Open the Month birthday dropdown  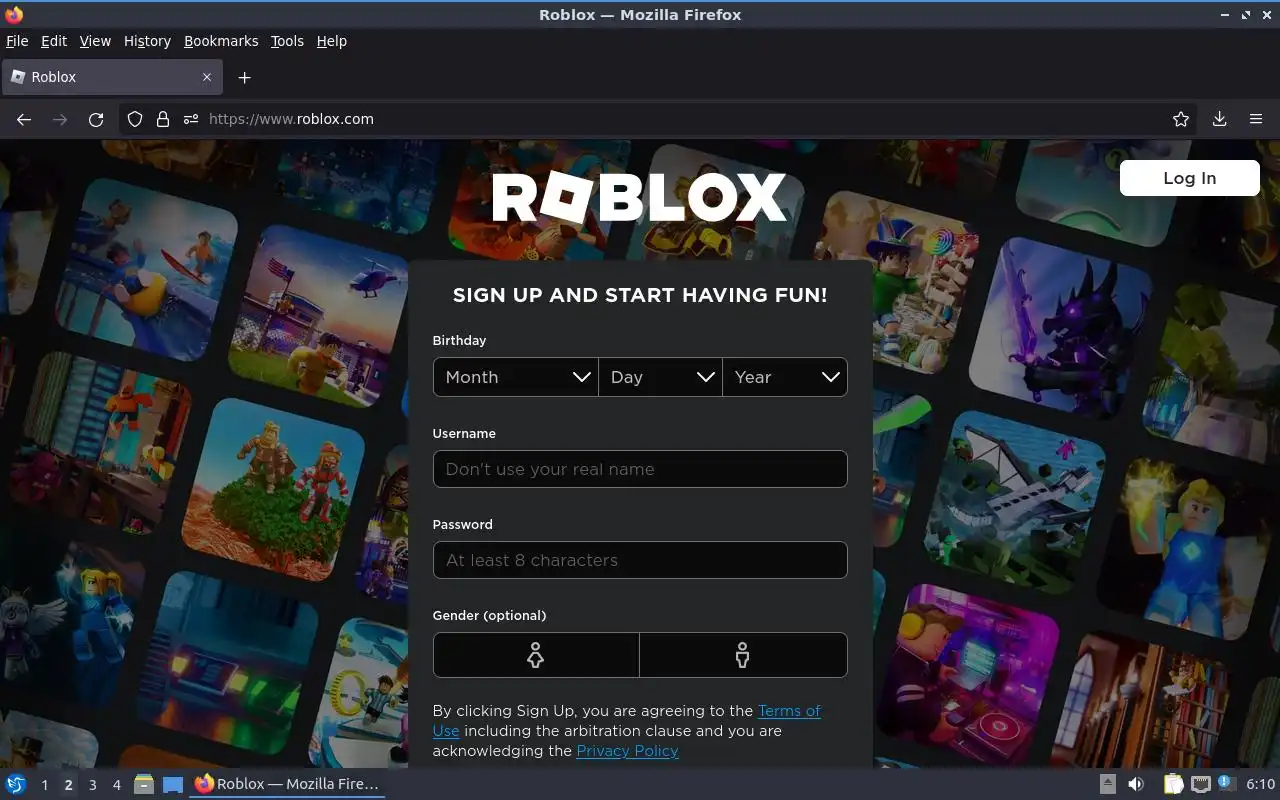515,377
